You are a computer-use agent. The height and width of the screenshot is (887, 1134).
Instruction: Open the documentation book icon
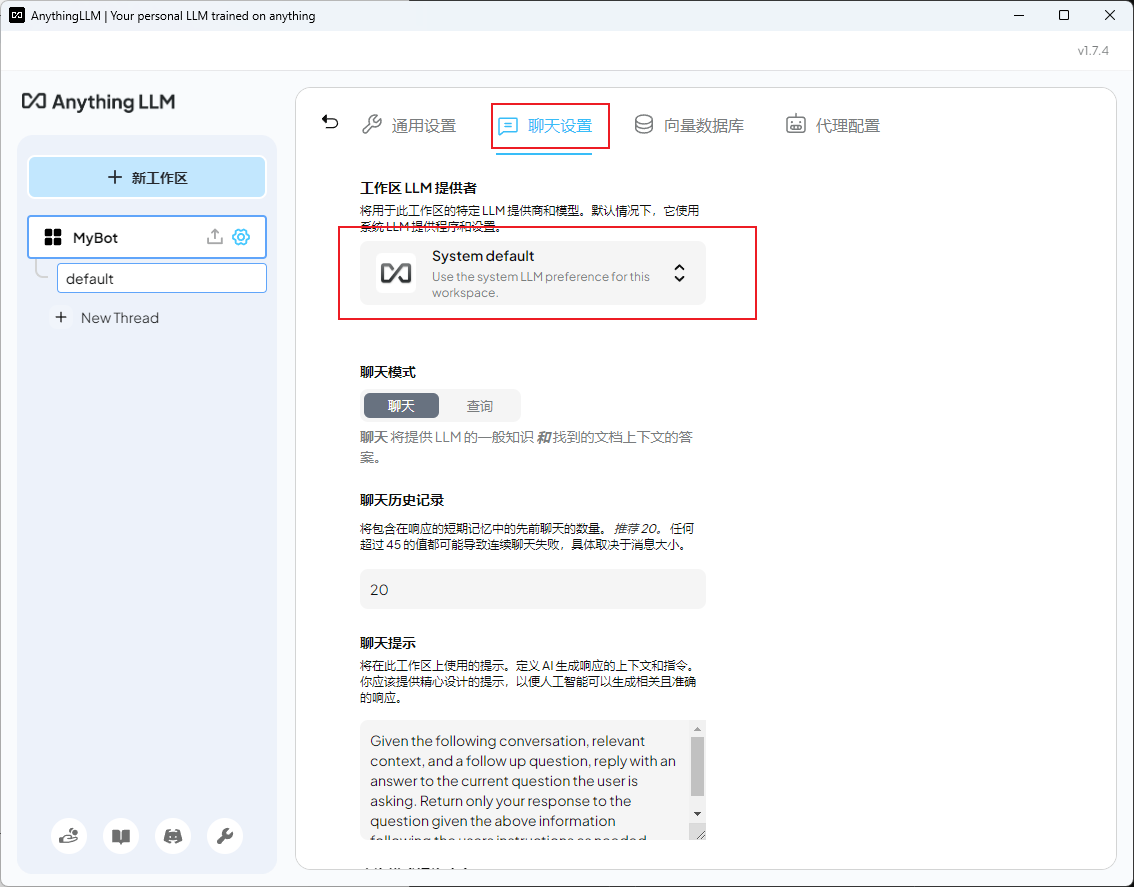click(x=121, y=836)
